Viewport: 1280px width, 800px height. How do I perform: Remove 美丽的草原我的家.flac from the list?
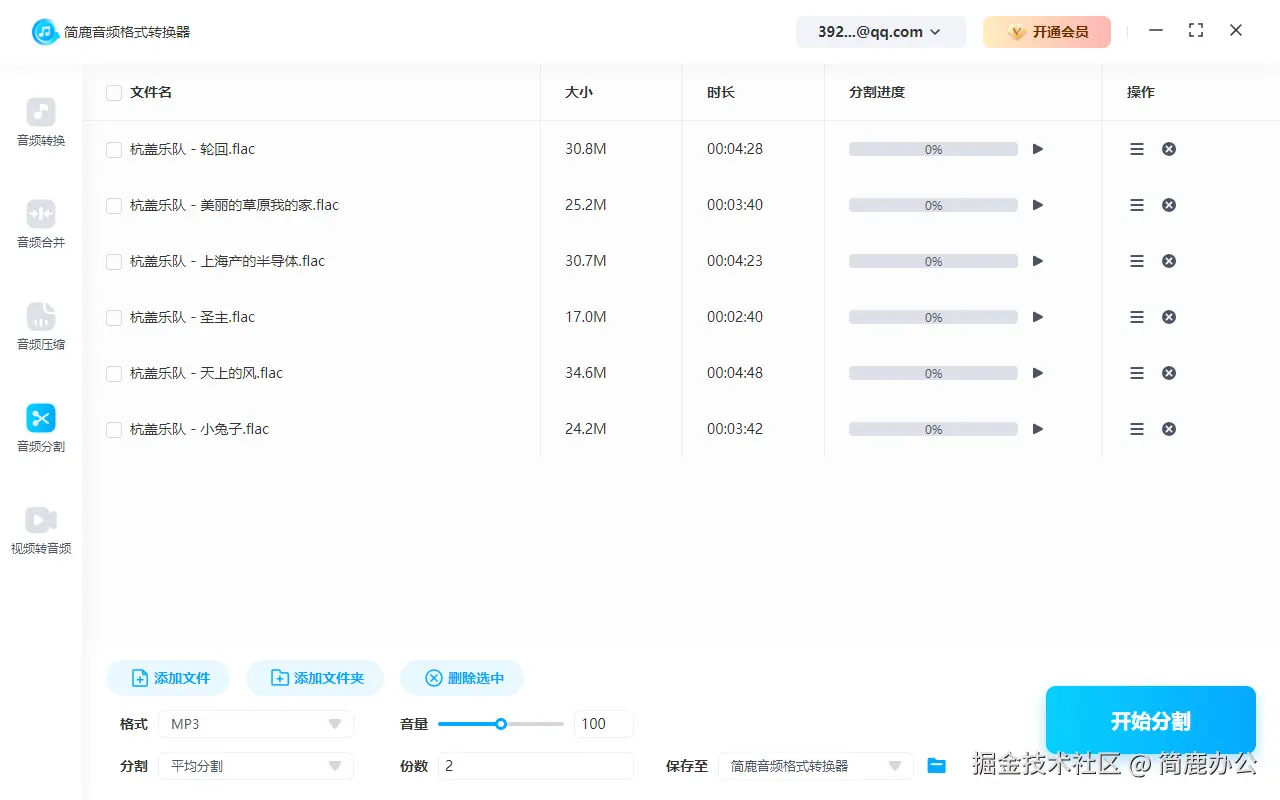coord(1169,205)
